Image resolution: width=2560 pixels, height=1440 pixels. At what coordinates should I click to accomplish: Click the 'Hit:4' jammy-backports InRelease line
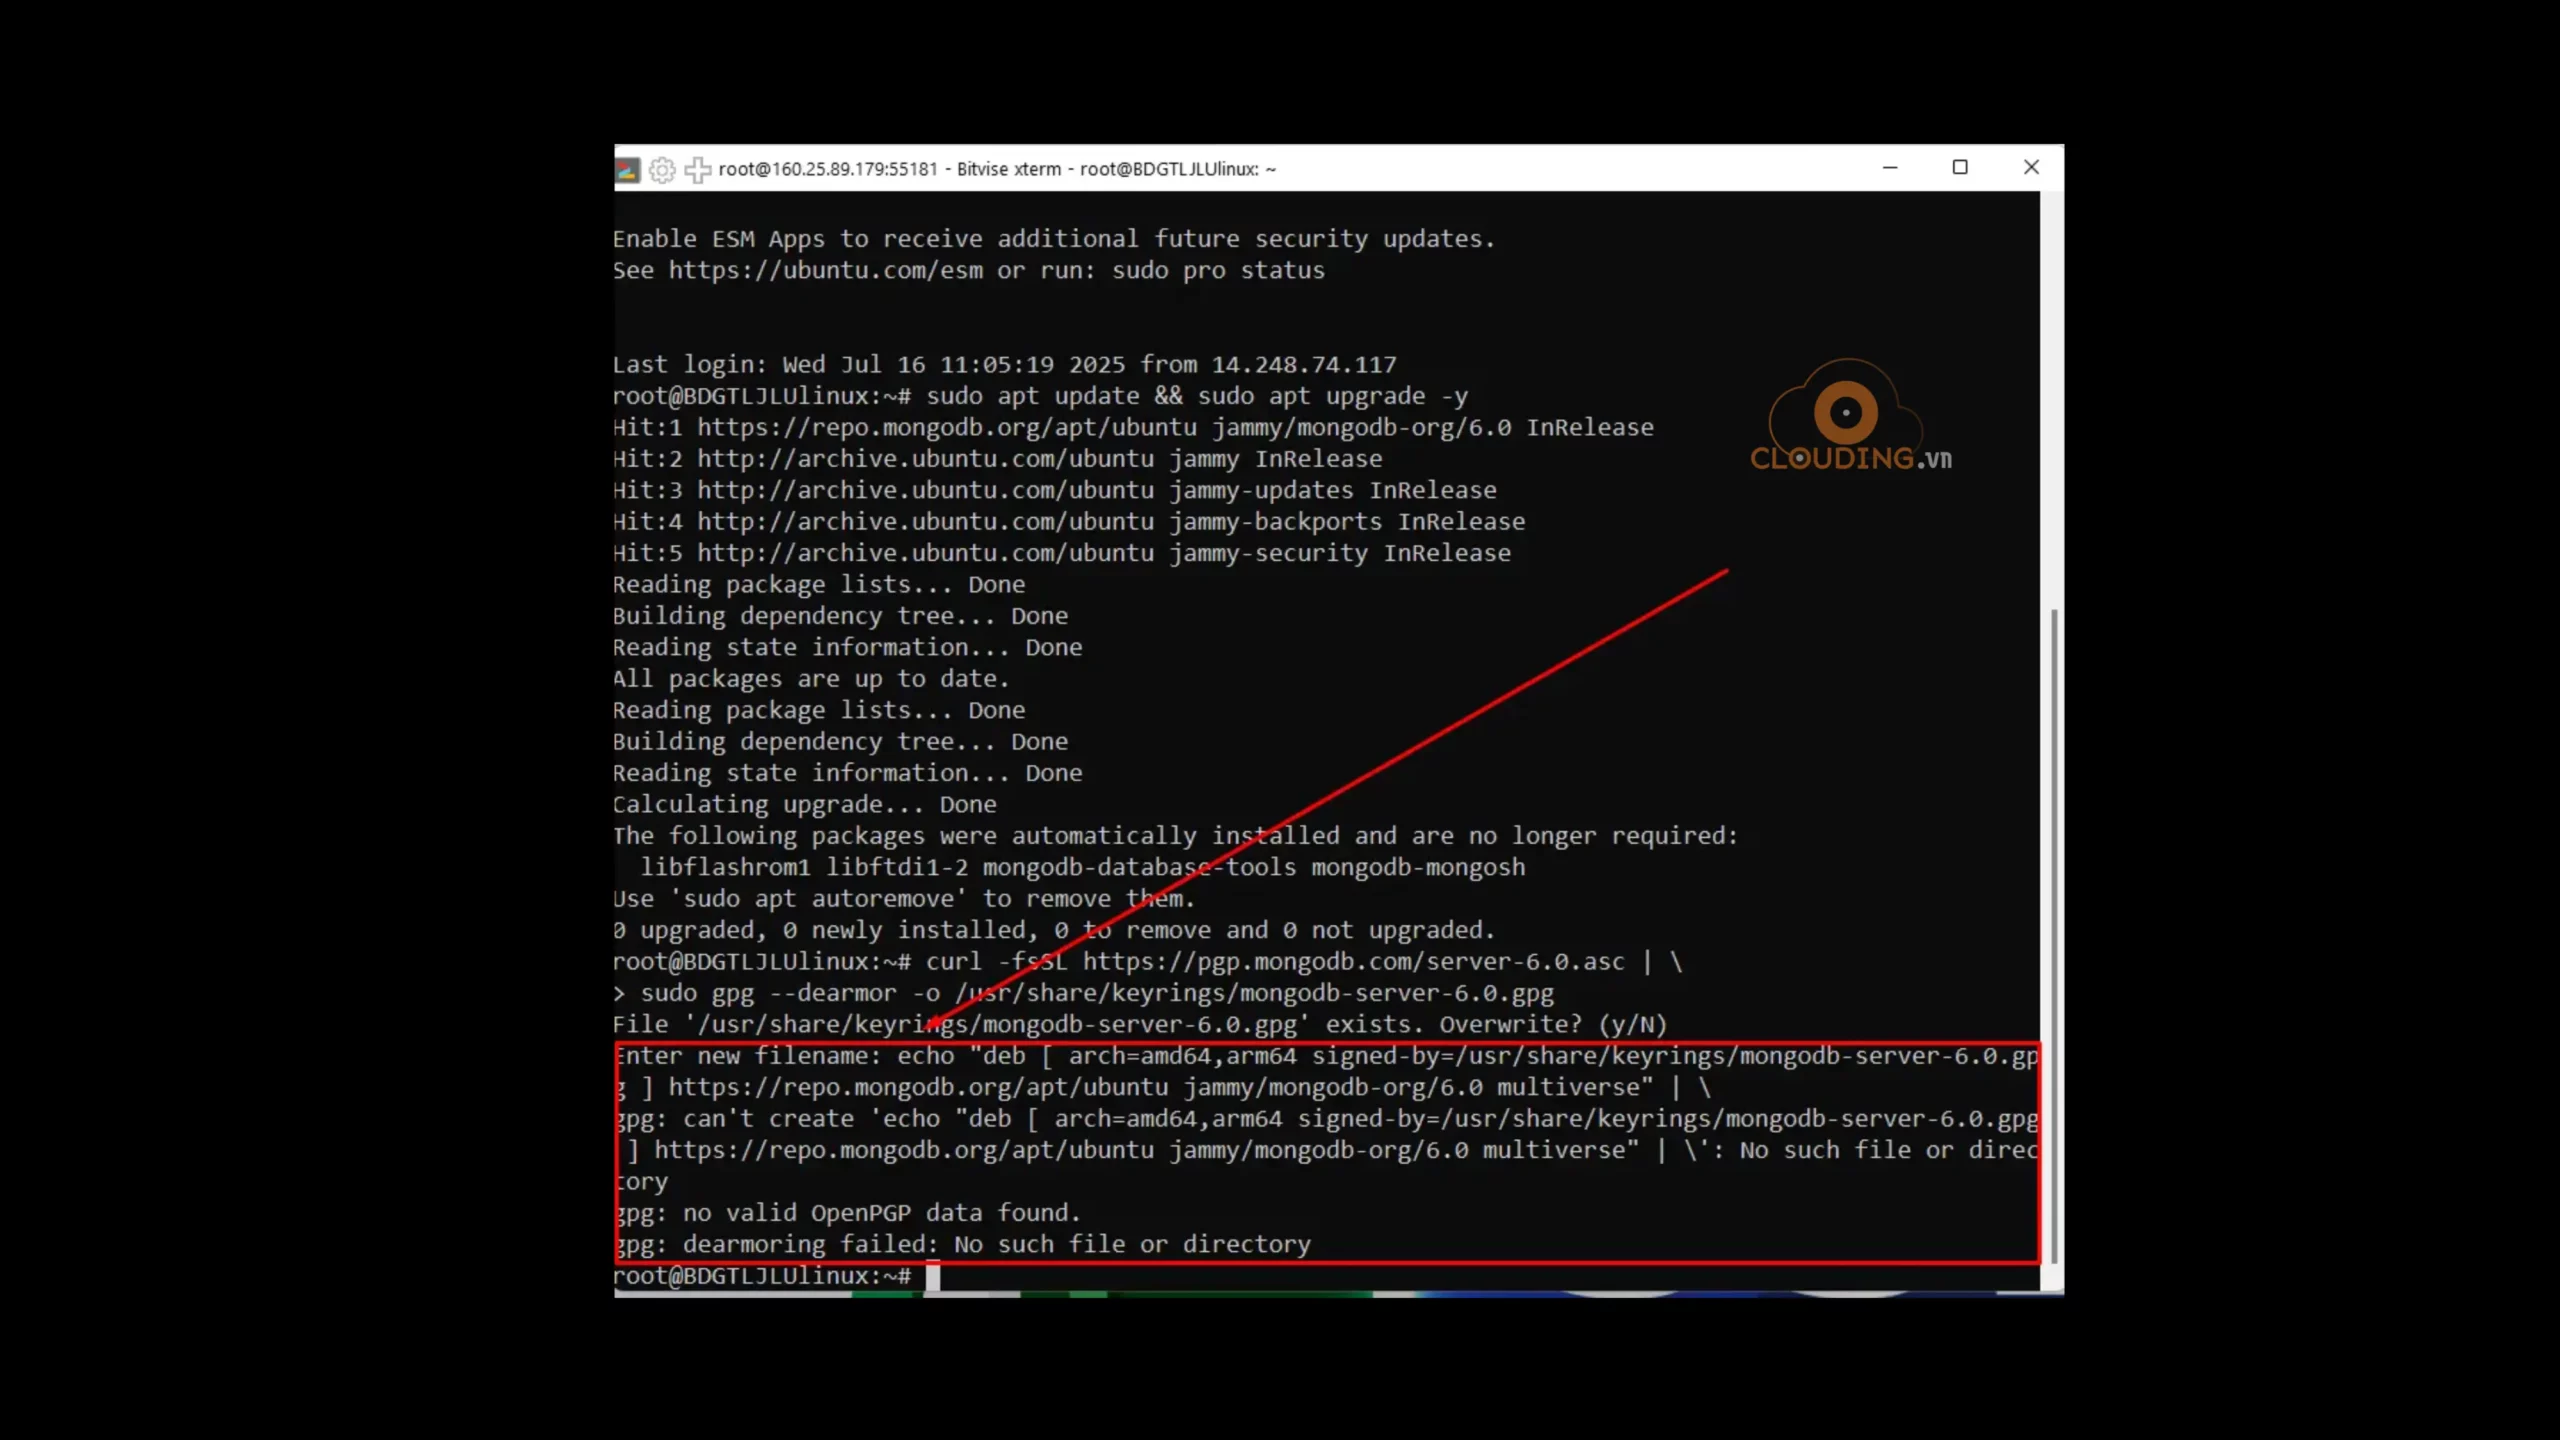(1069, 522)
